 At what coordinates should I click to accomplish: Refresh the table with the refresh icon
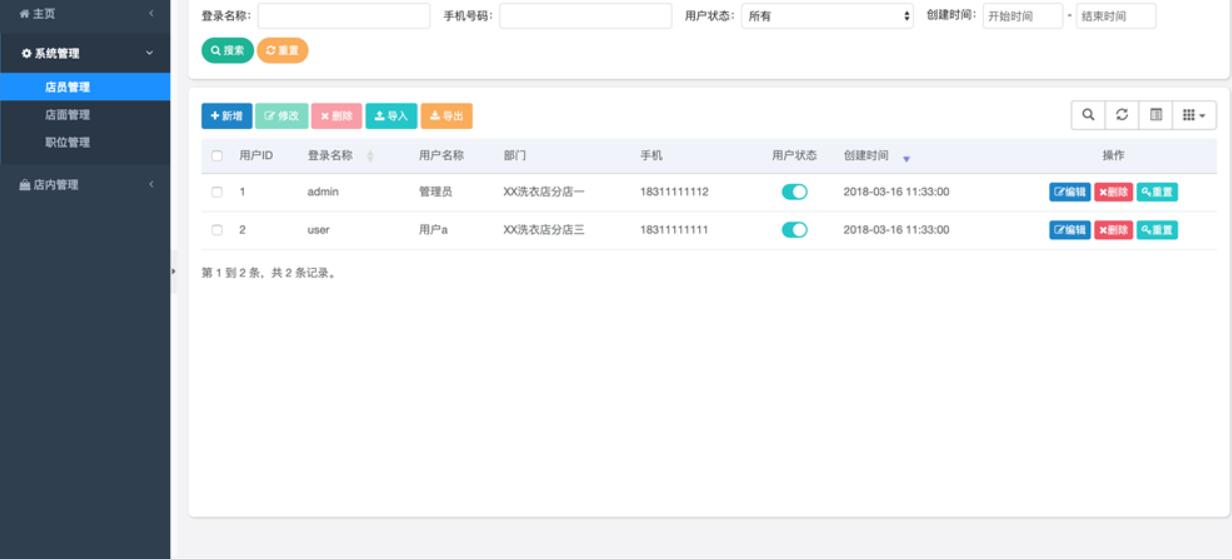(1122, 115)
